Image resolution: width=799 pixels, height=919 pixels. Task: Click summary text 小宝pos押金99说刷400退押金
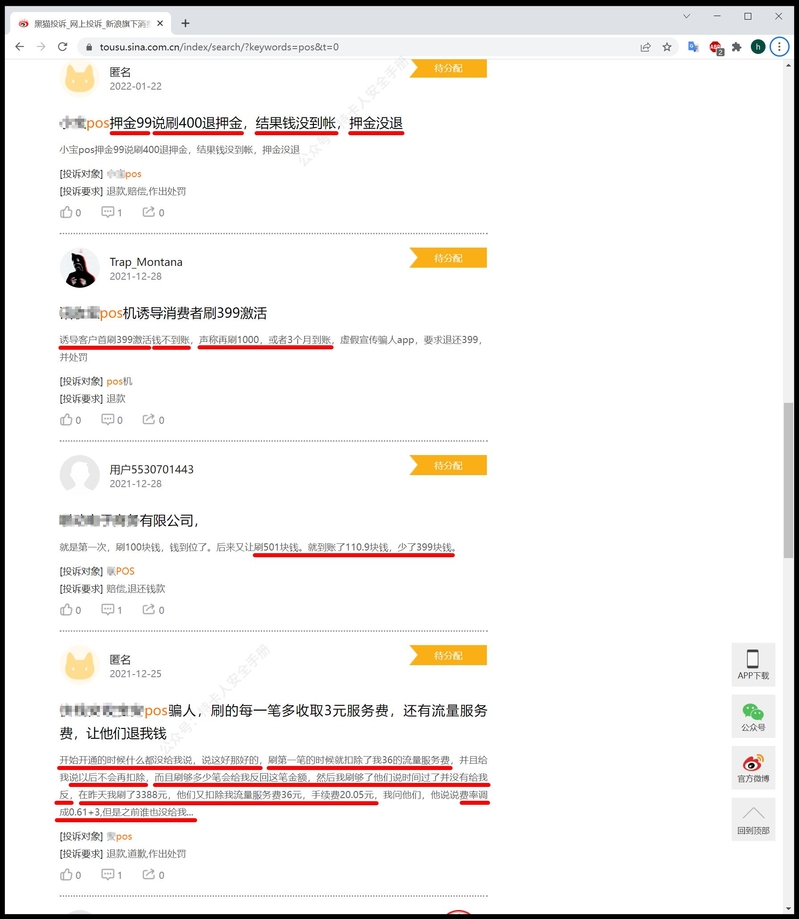(x=179, y=150)
